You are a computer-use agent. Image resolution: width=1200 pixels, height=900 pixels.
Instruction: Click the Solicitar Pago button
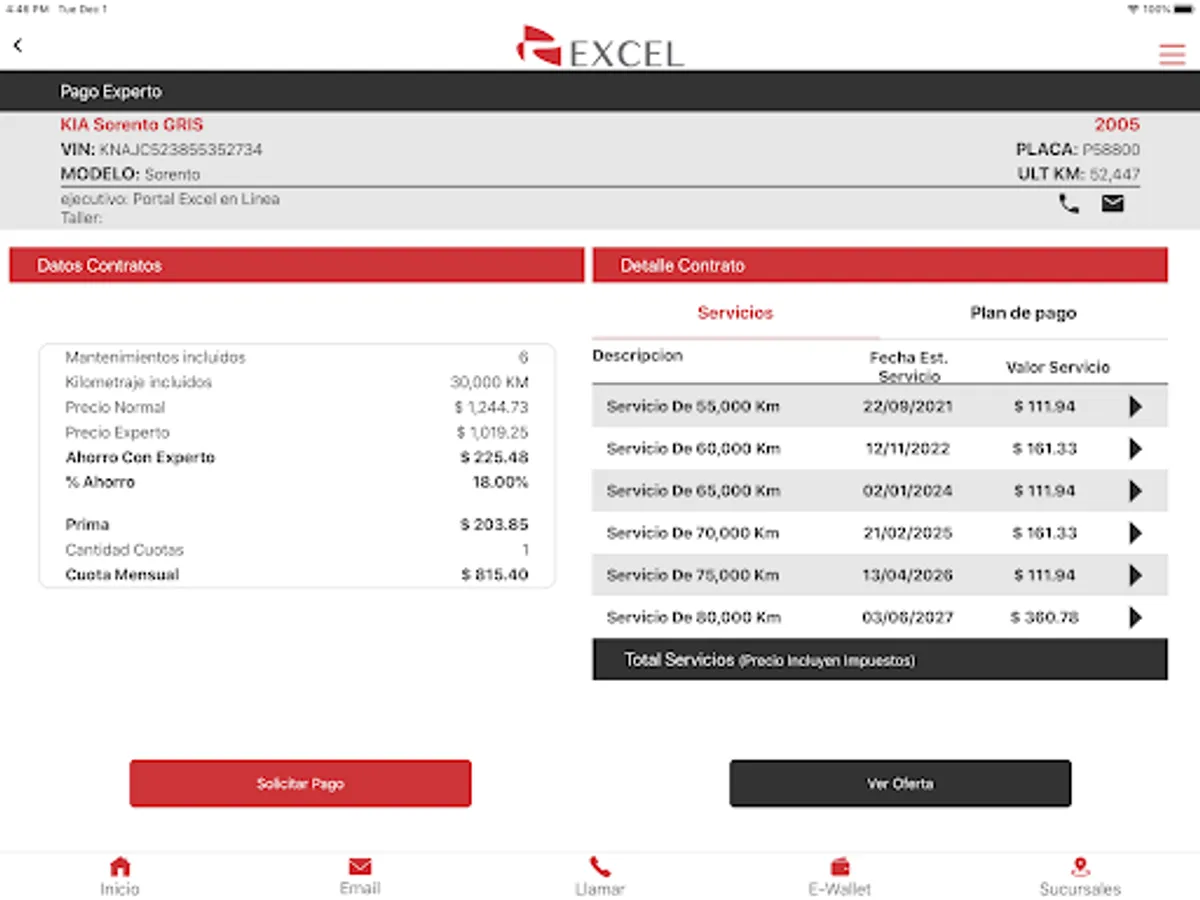(x=300, y=783)
